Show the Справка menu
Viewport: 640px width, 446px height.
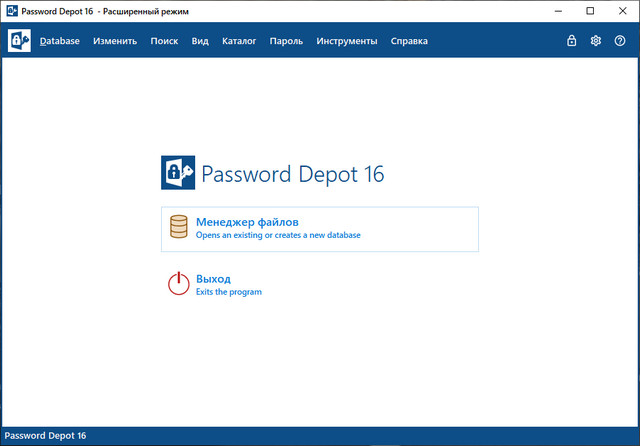410,41
